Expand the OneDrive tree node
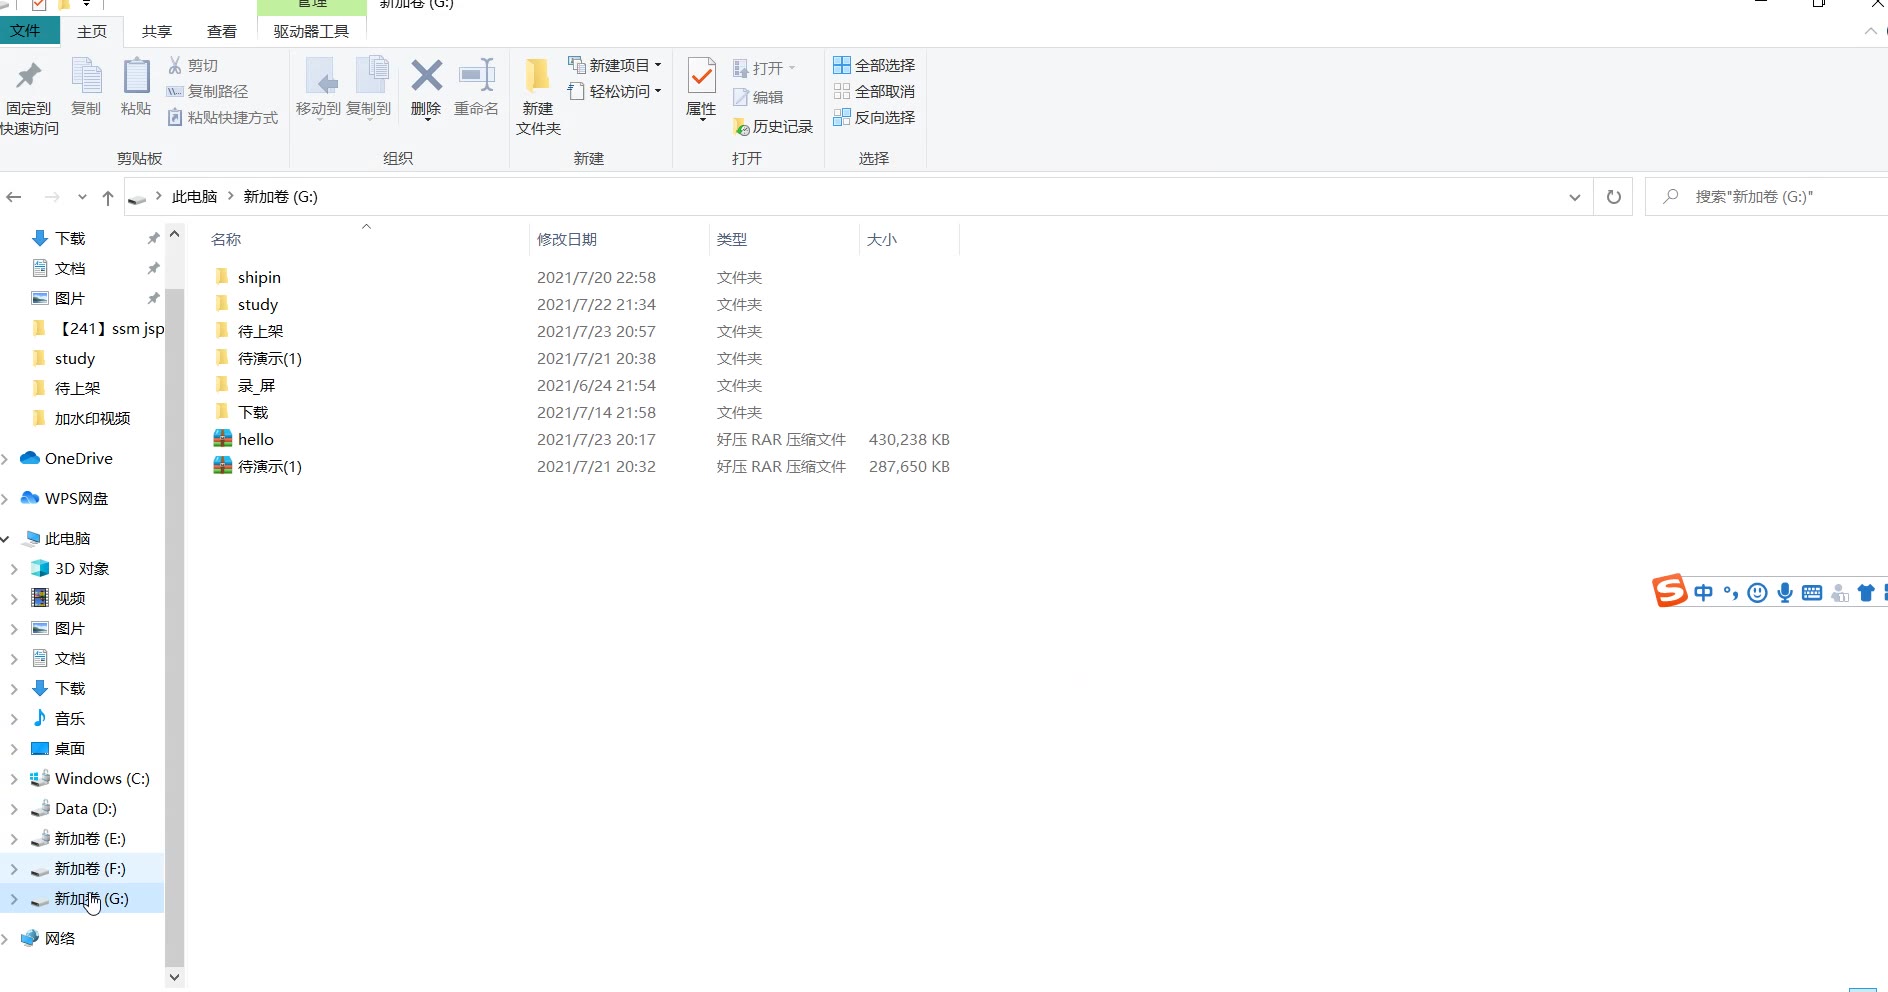Viewport: 1888px width, 992px height. pyautogui.click(x=5, y=459)
